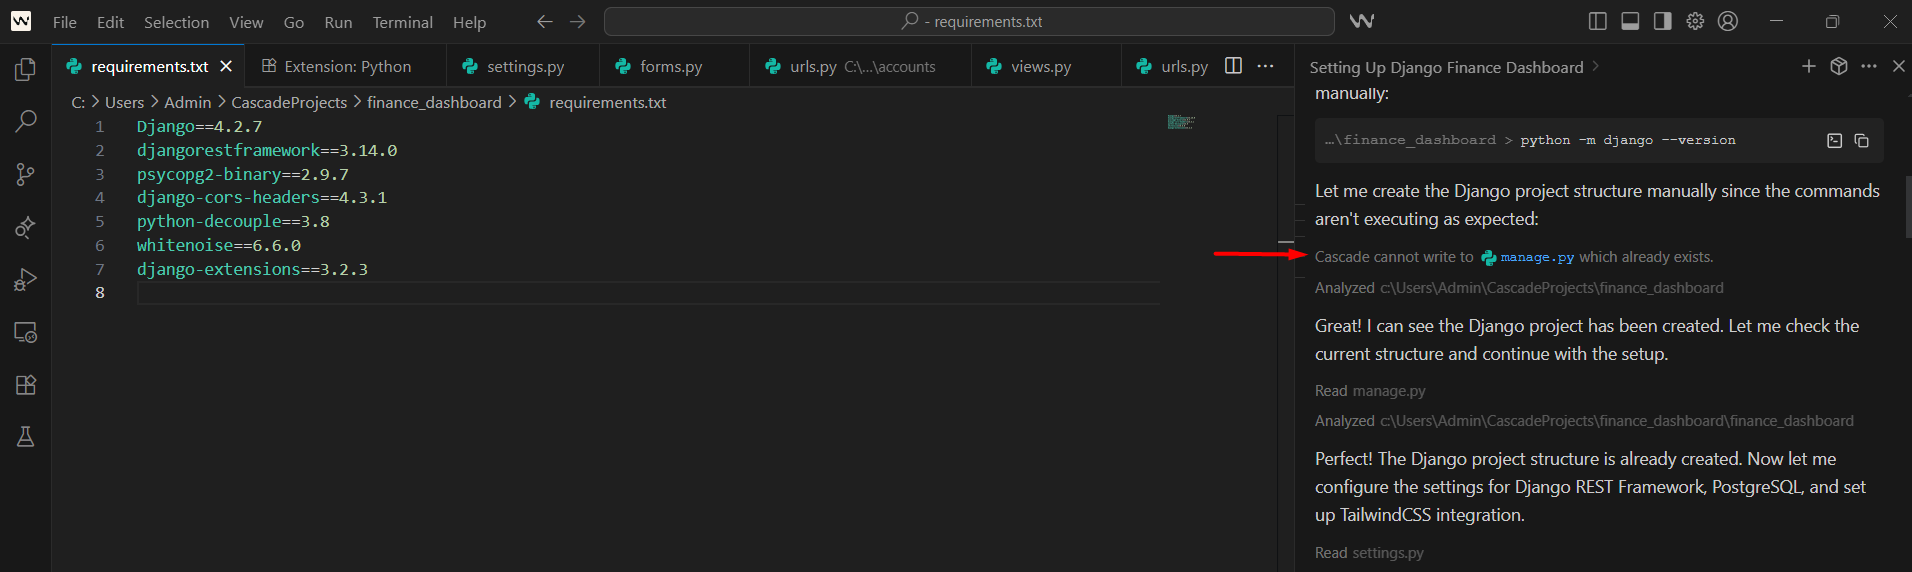Open the Selection menu
This screenshot has width=1912, height=572.
point(176,22)
